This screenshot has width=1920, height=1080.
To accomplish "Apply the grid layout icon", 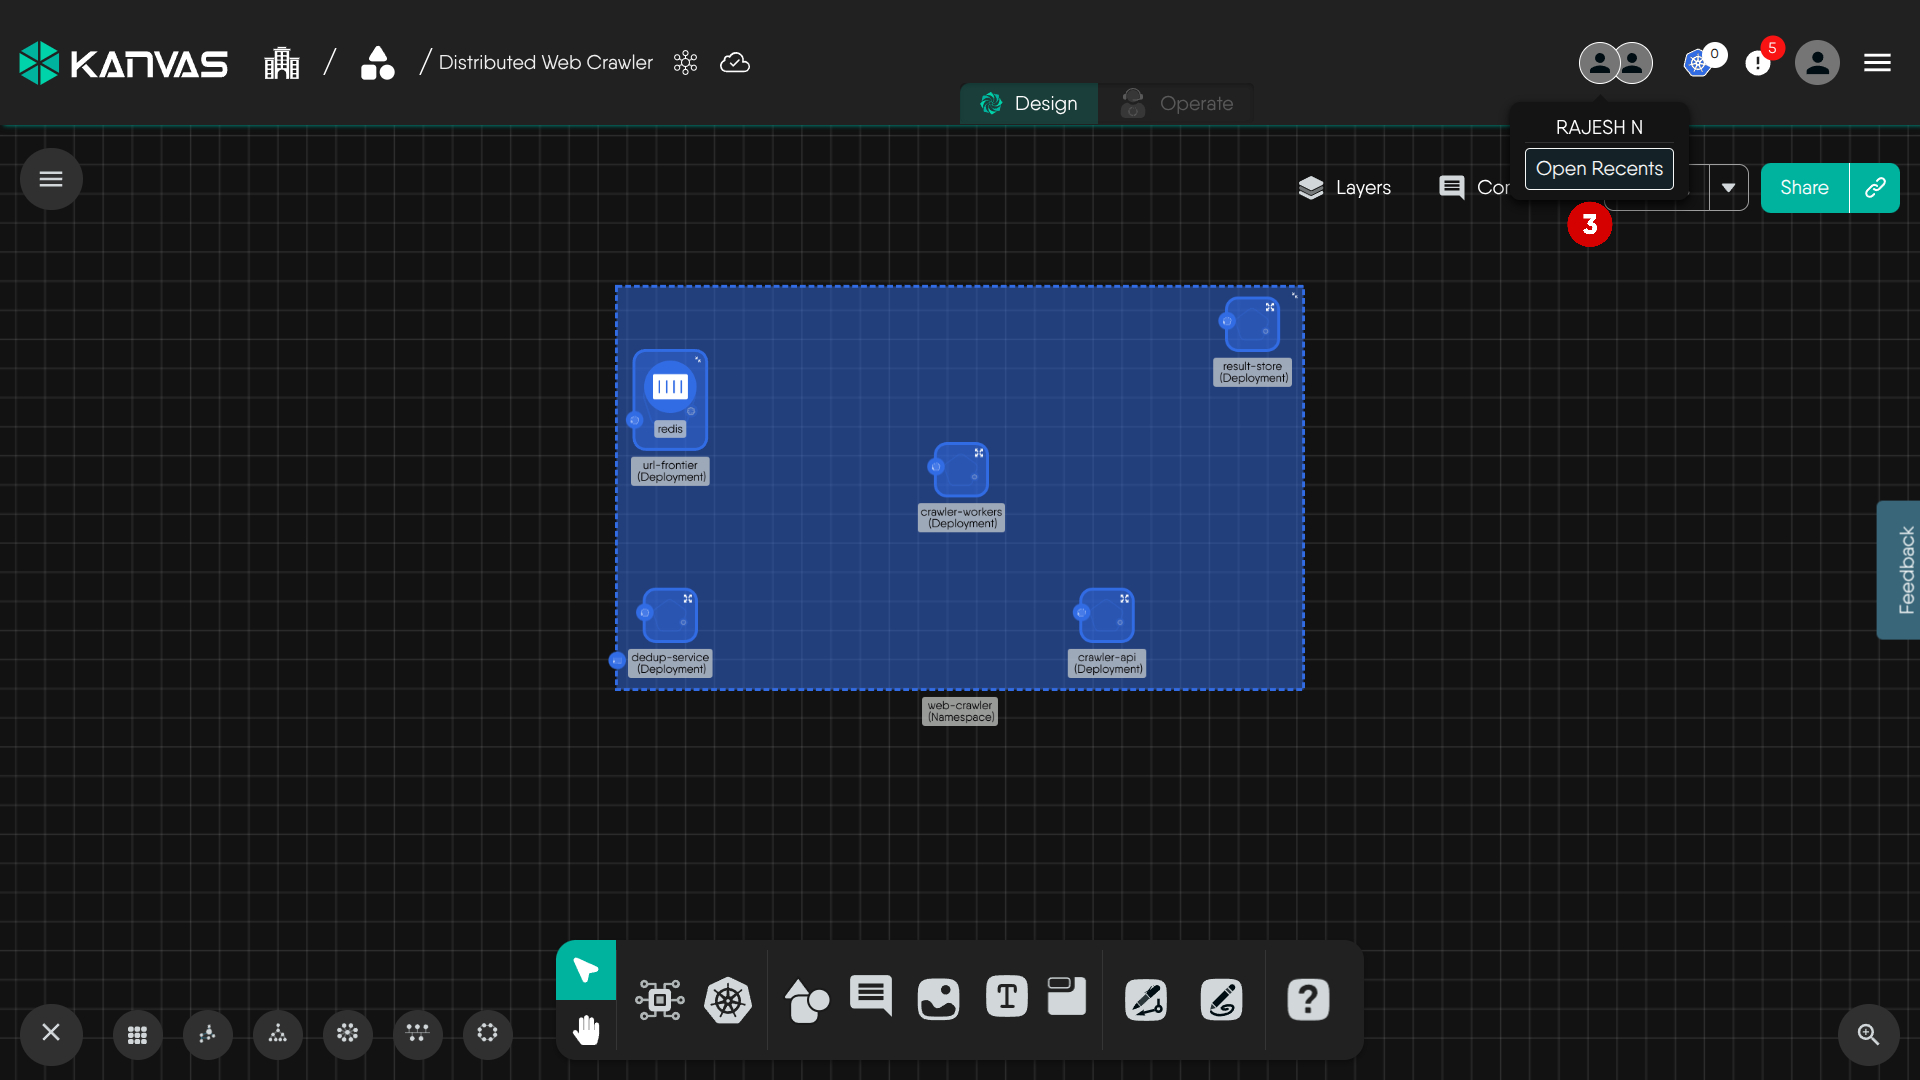I will tap(138, 1035).
